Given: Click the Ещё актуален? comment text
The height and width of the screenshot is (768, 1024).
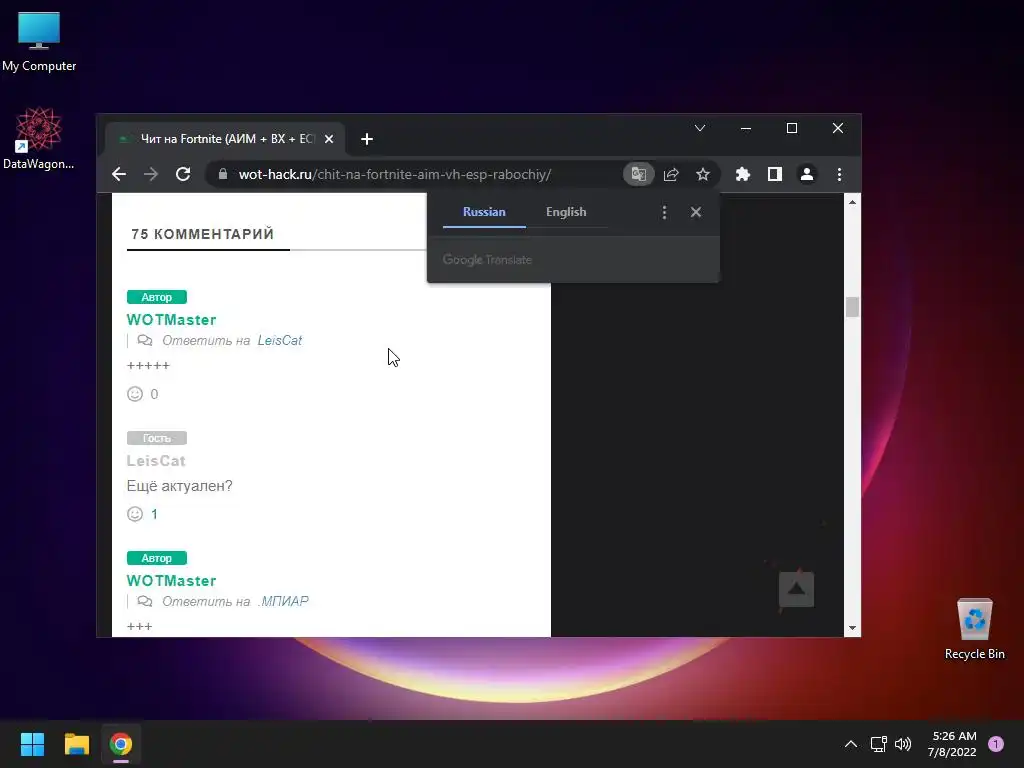Looking at the screenshot, I should click(x=180, y=486).
